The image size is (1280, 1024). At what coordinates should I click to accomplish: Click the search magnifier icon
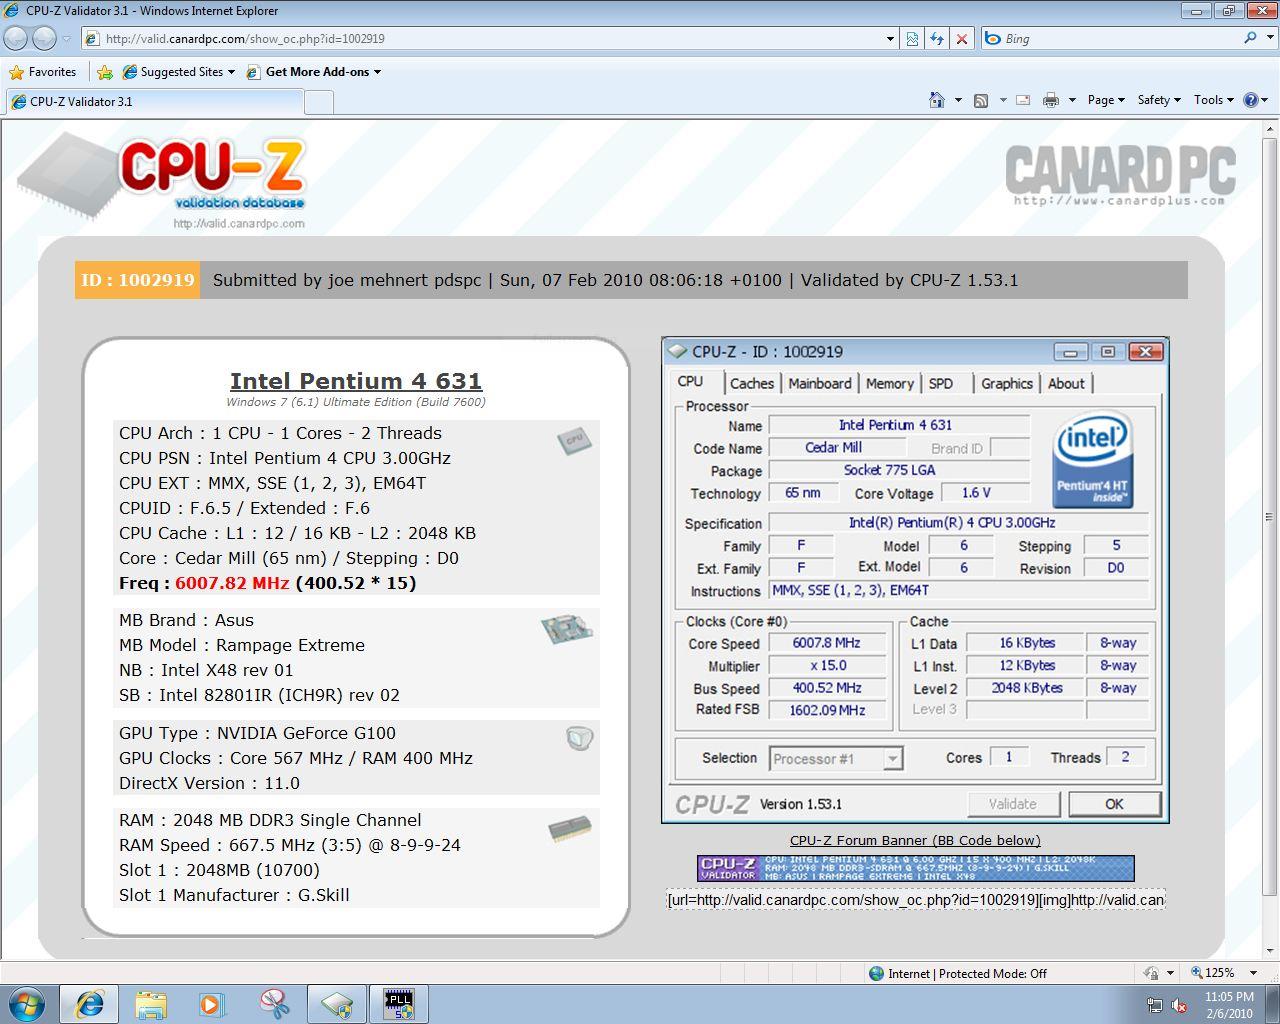[x=1250, y=38]
